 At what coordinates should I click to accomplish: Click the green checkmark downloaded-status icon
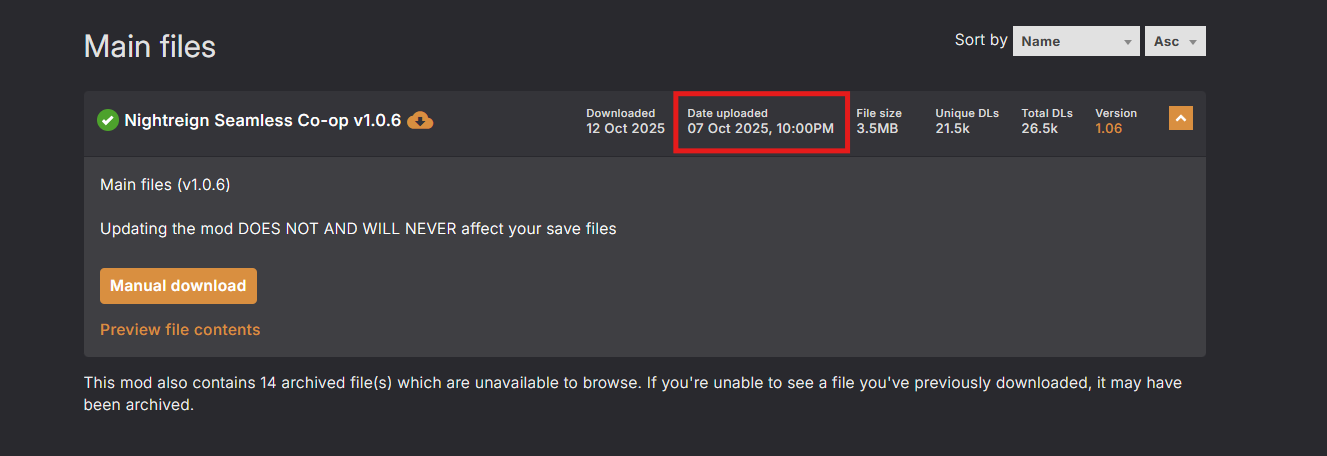(x=108, y=120)
